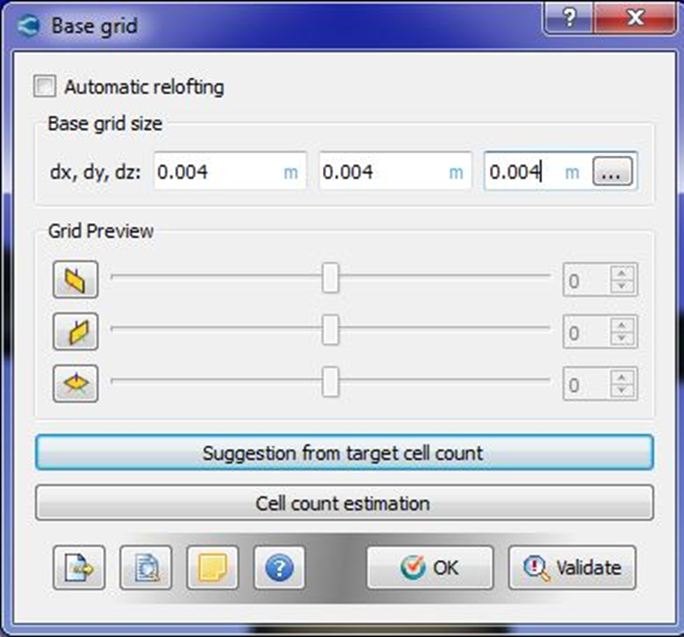684x637 pixels.
Task: Increase the third grid preview spinner value
Action: pos(622,377)
